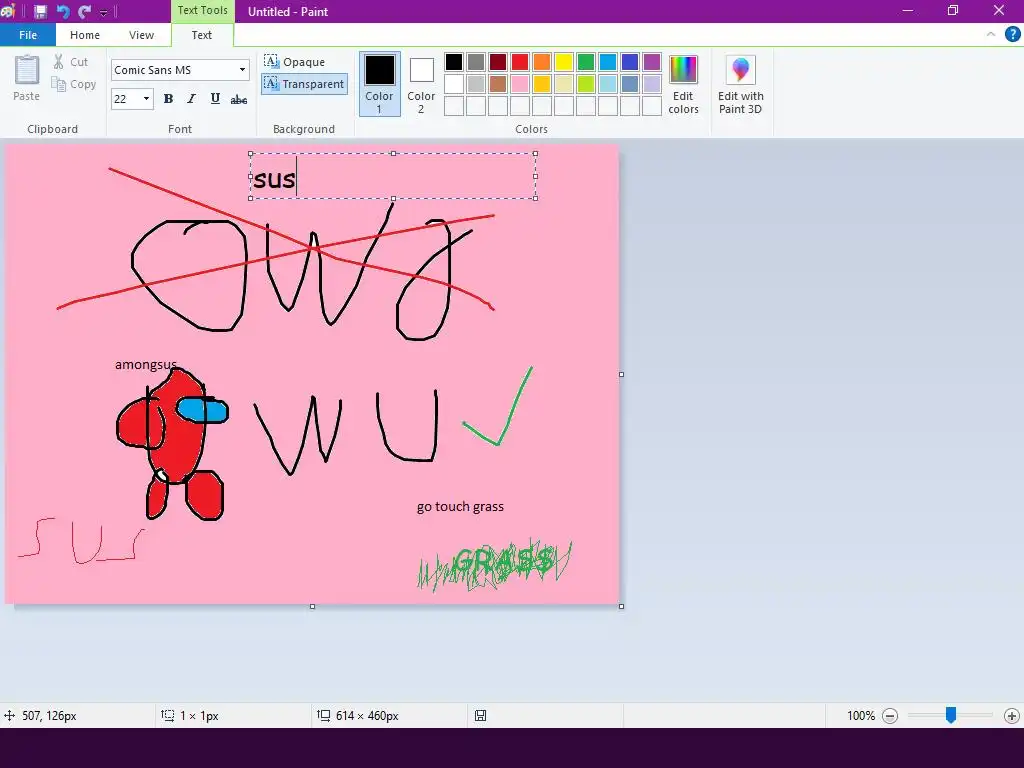
Task: Pick the brown color swatch
Action: (498, 84)
